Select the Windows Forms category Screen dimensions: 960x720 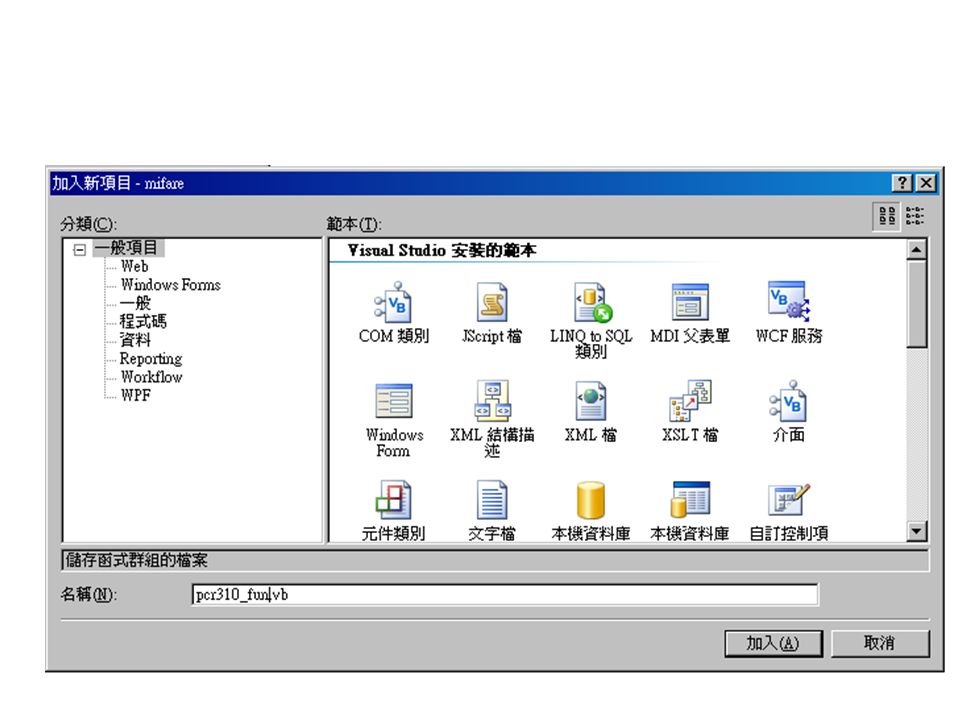coord(171,285)
